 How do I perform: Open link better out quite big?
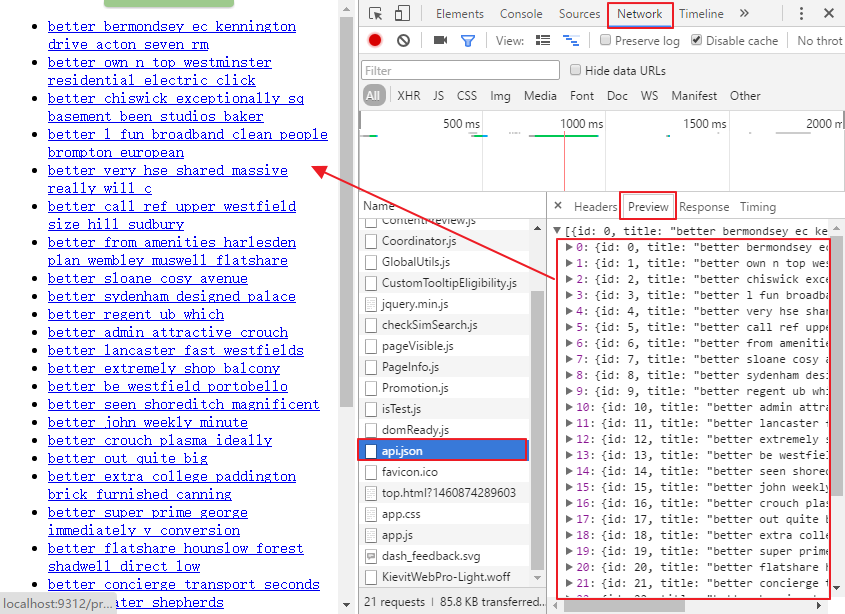click(128, 459)
